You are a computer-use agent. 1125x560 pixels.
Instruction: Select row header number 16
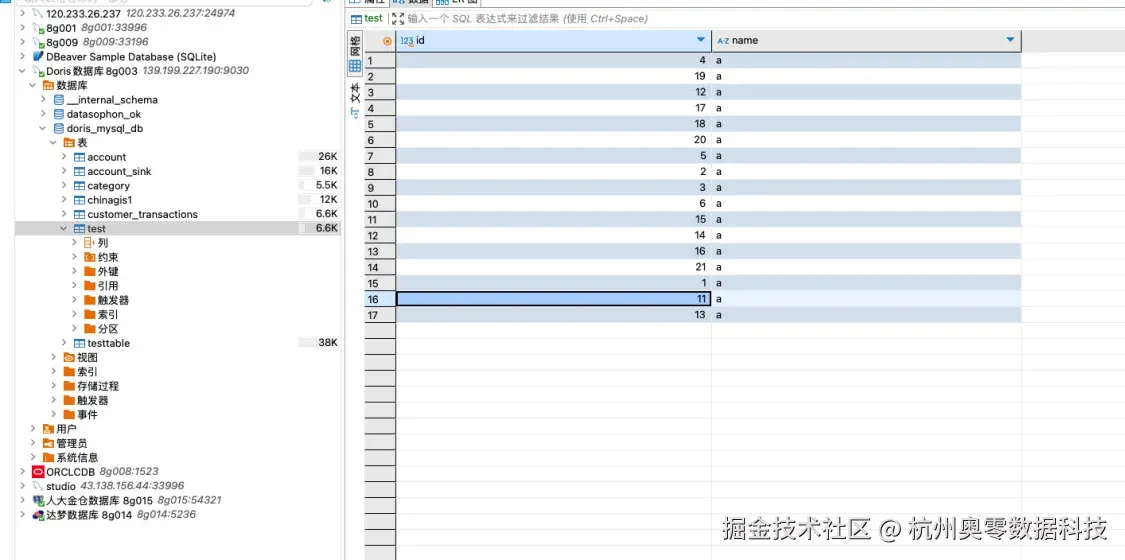380,299
